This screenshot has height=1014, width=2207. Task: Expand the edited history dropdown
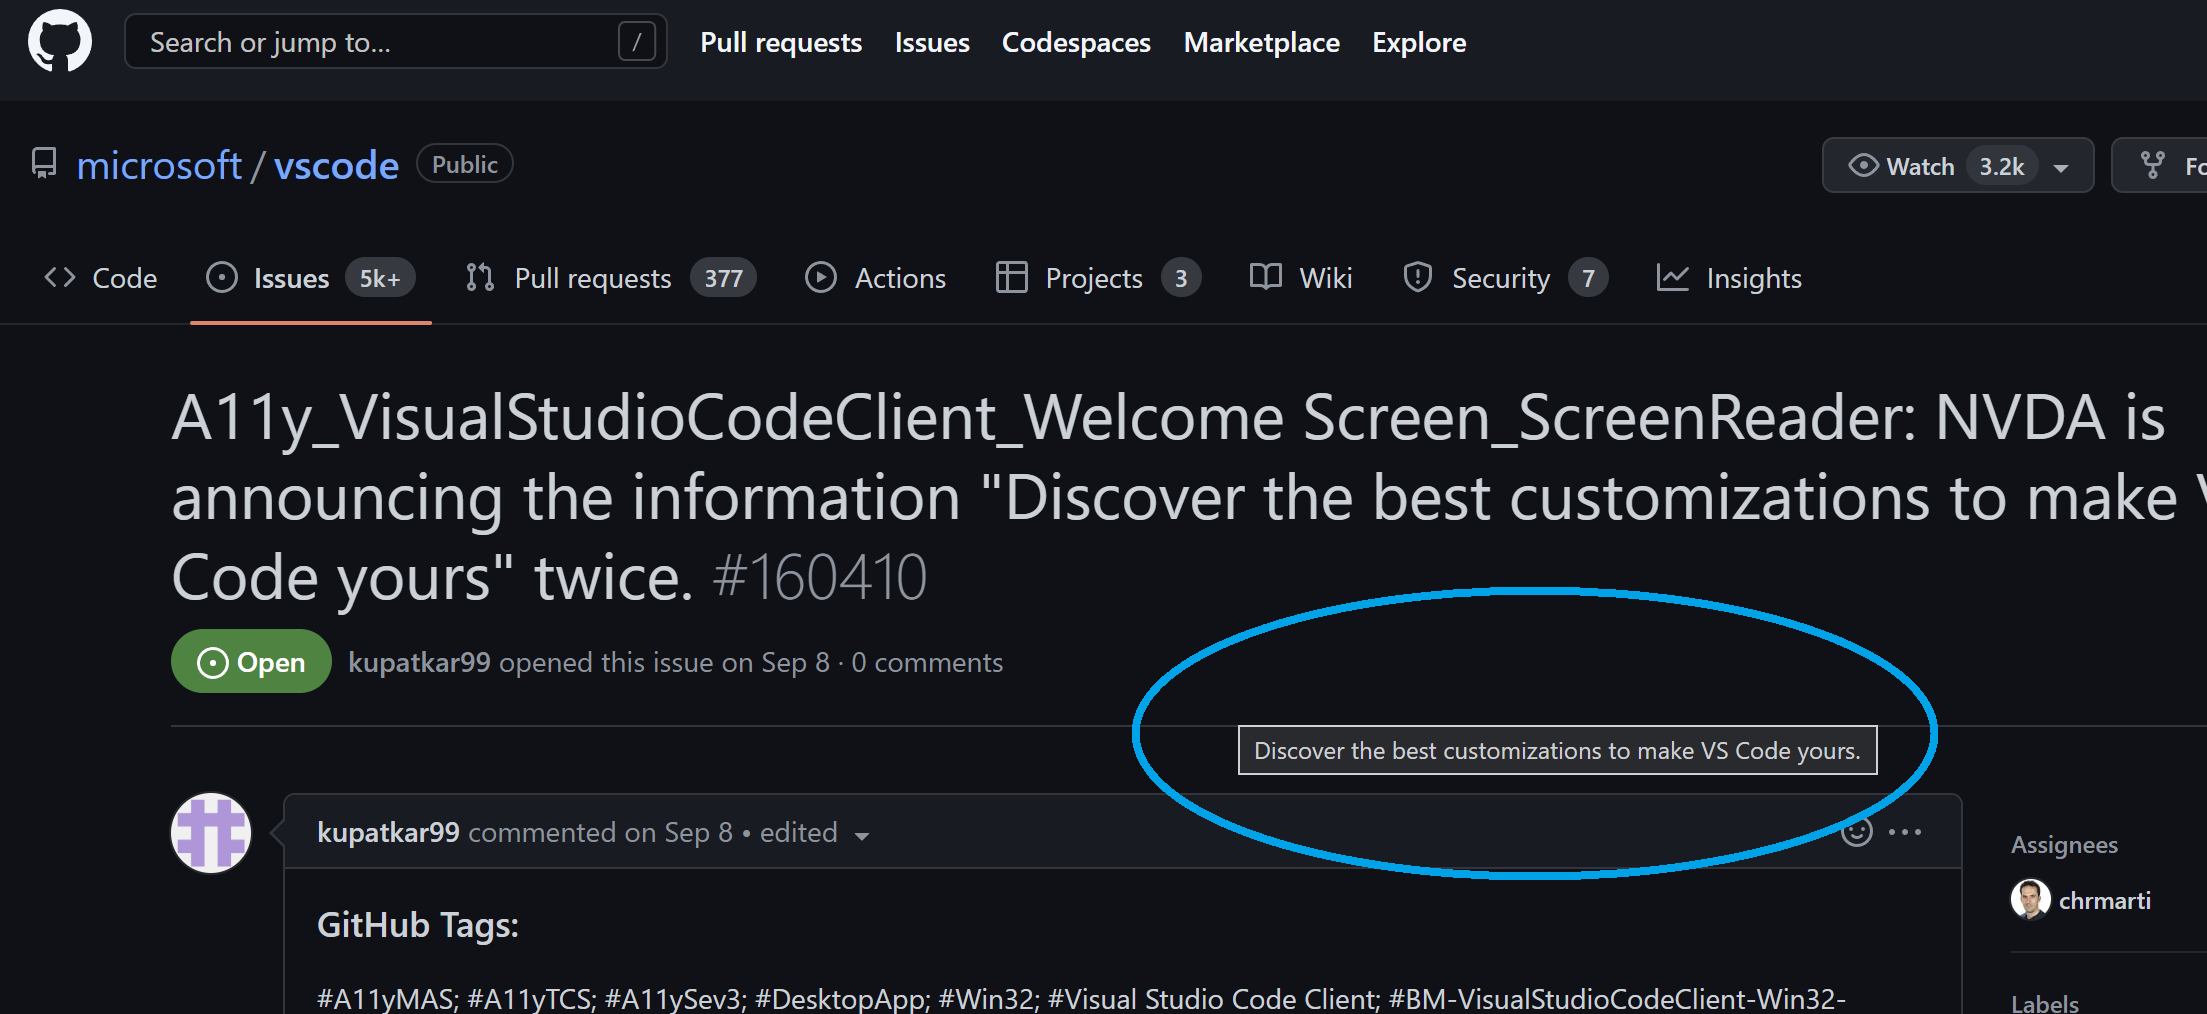[x=863, y=834]
